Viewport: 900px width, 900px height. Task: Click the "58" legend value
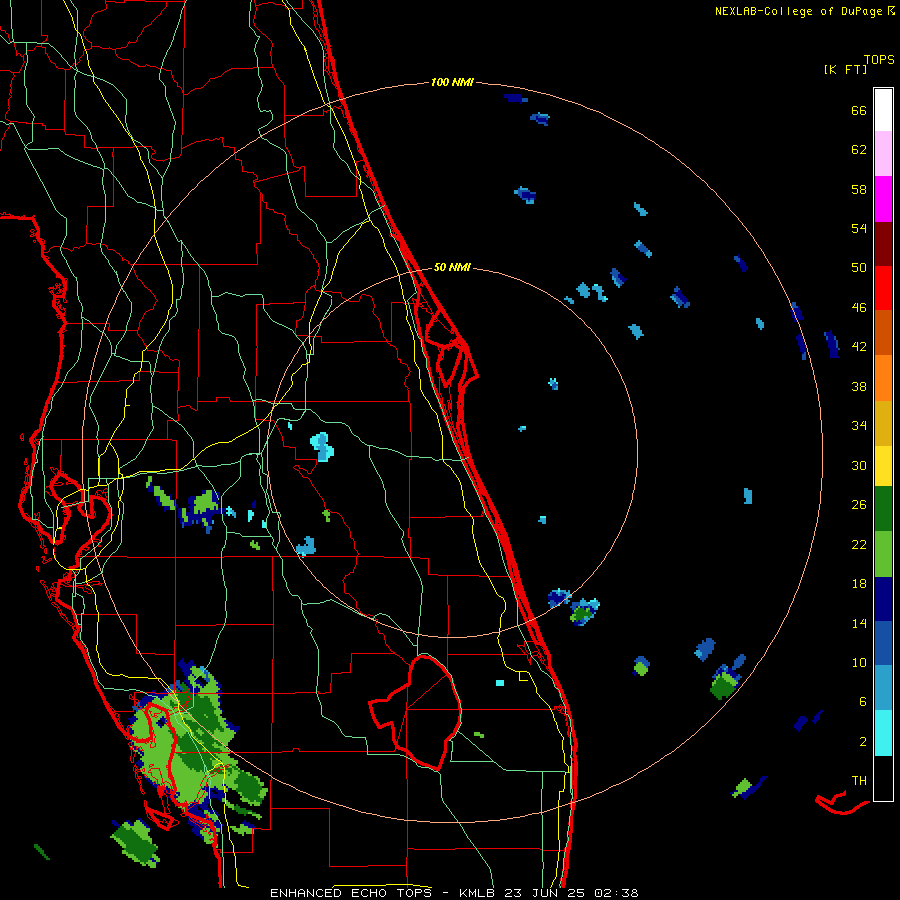859,189
